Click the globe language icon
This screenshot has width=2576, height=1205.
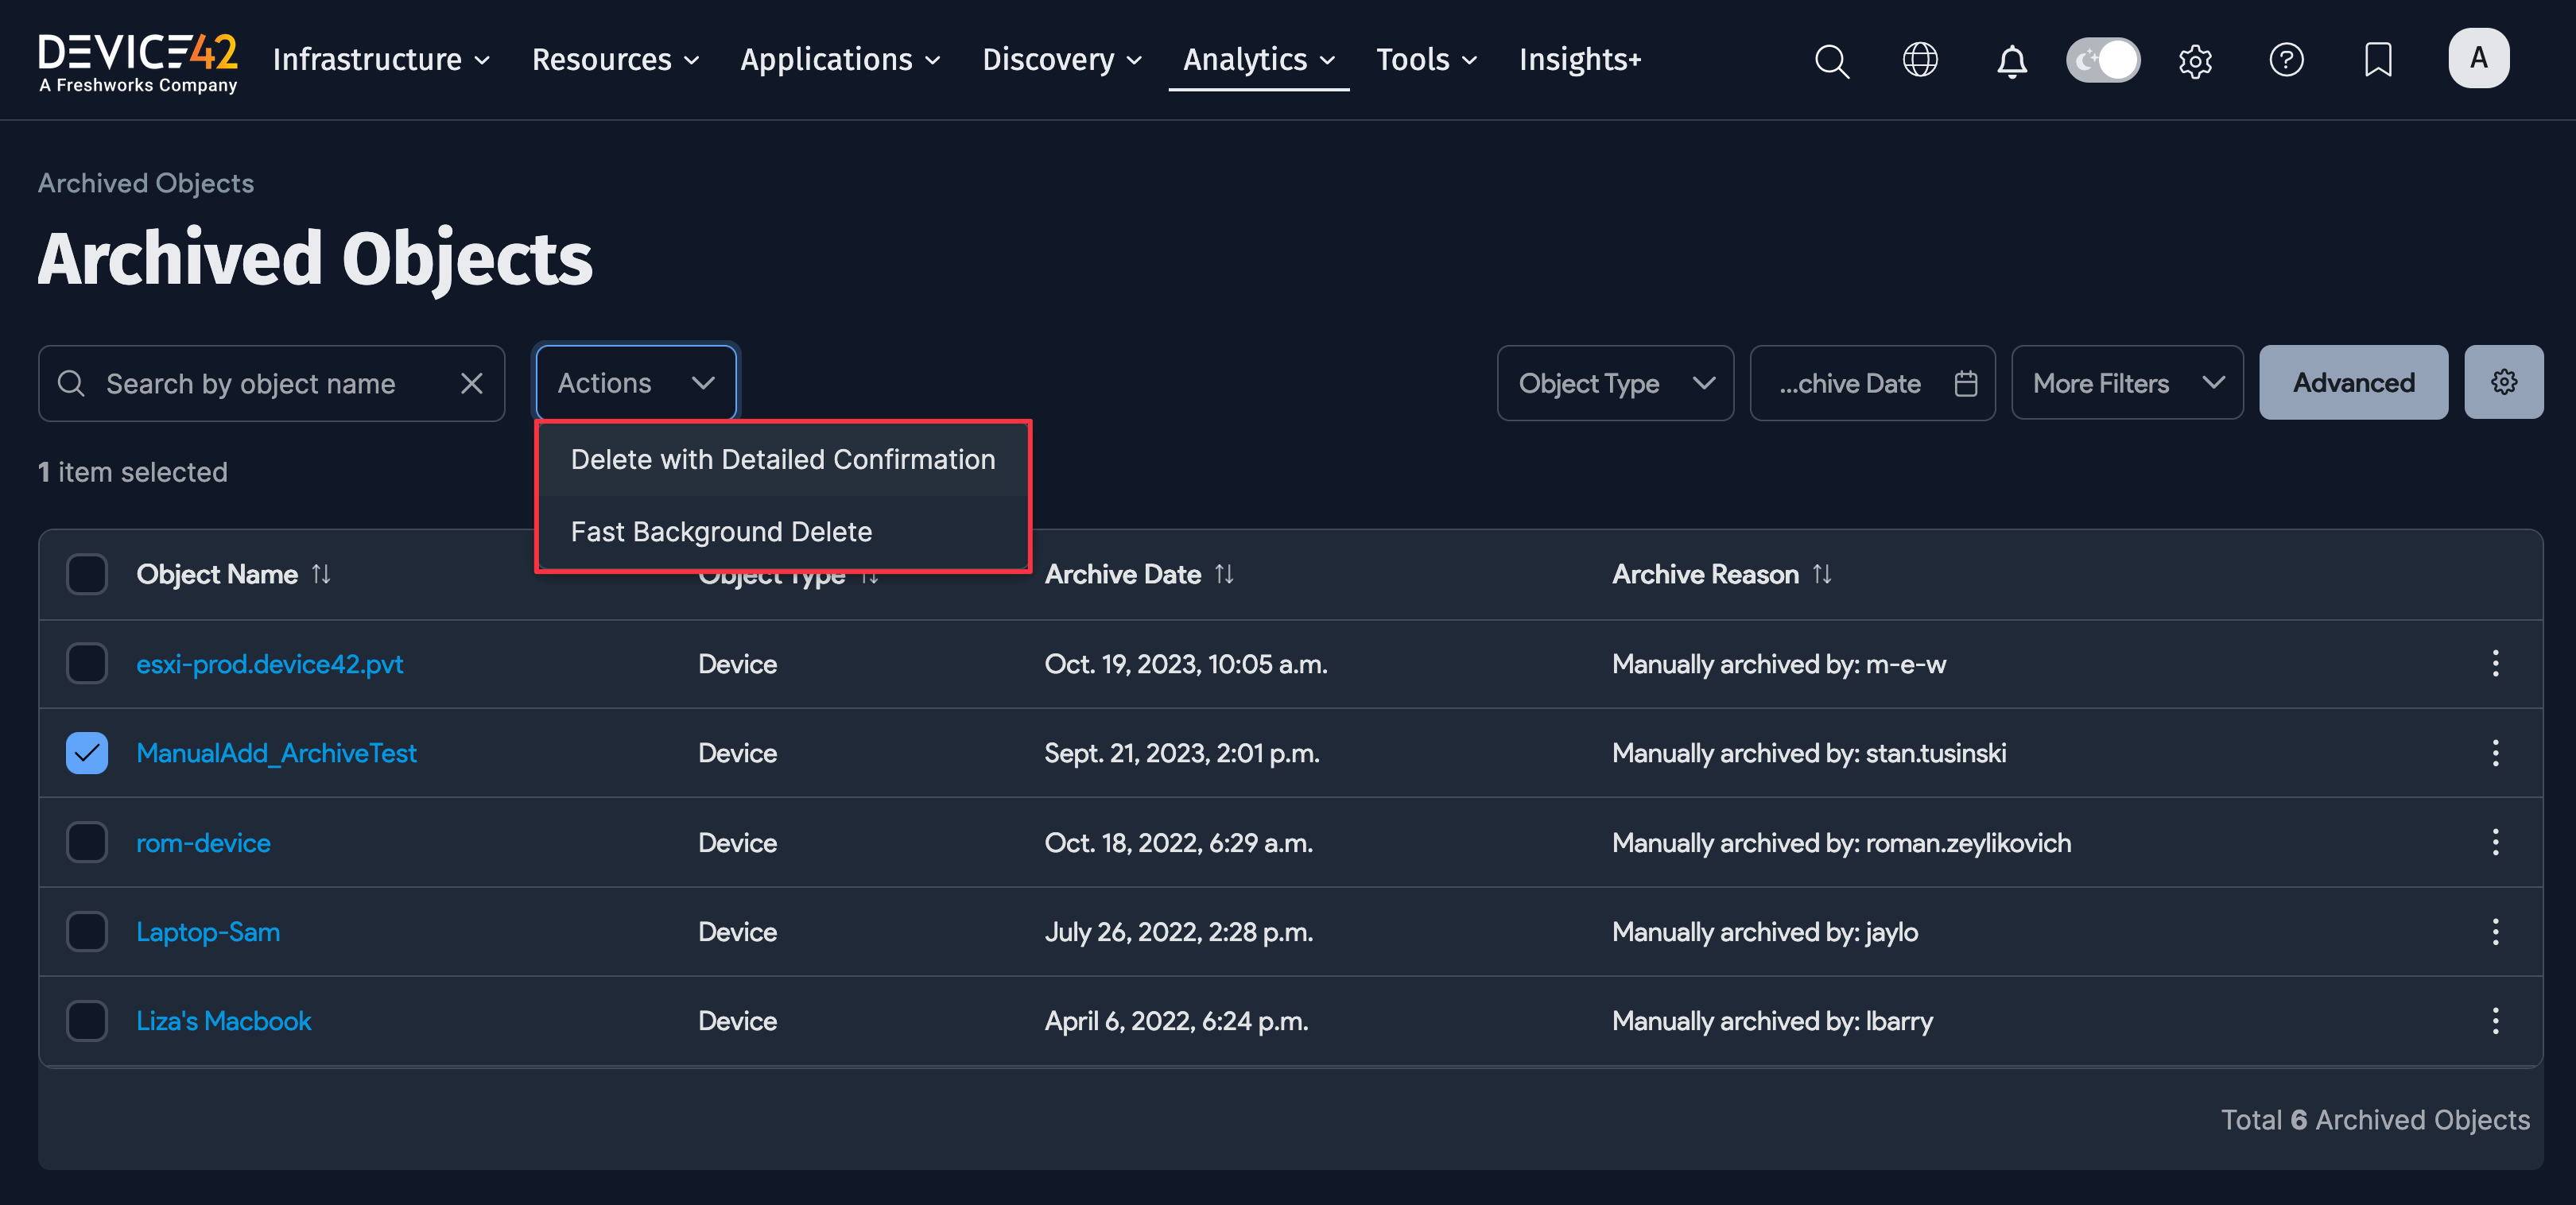point(1919,60)
